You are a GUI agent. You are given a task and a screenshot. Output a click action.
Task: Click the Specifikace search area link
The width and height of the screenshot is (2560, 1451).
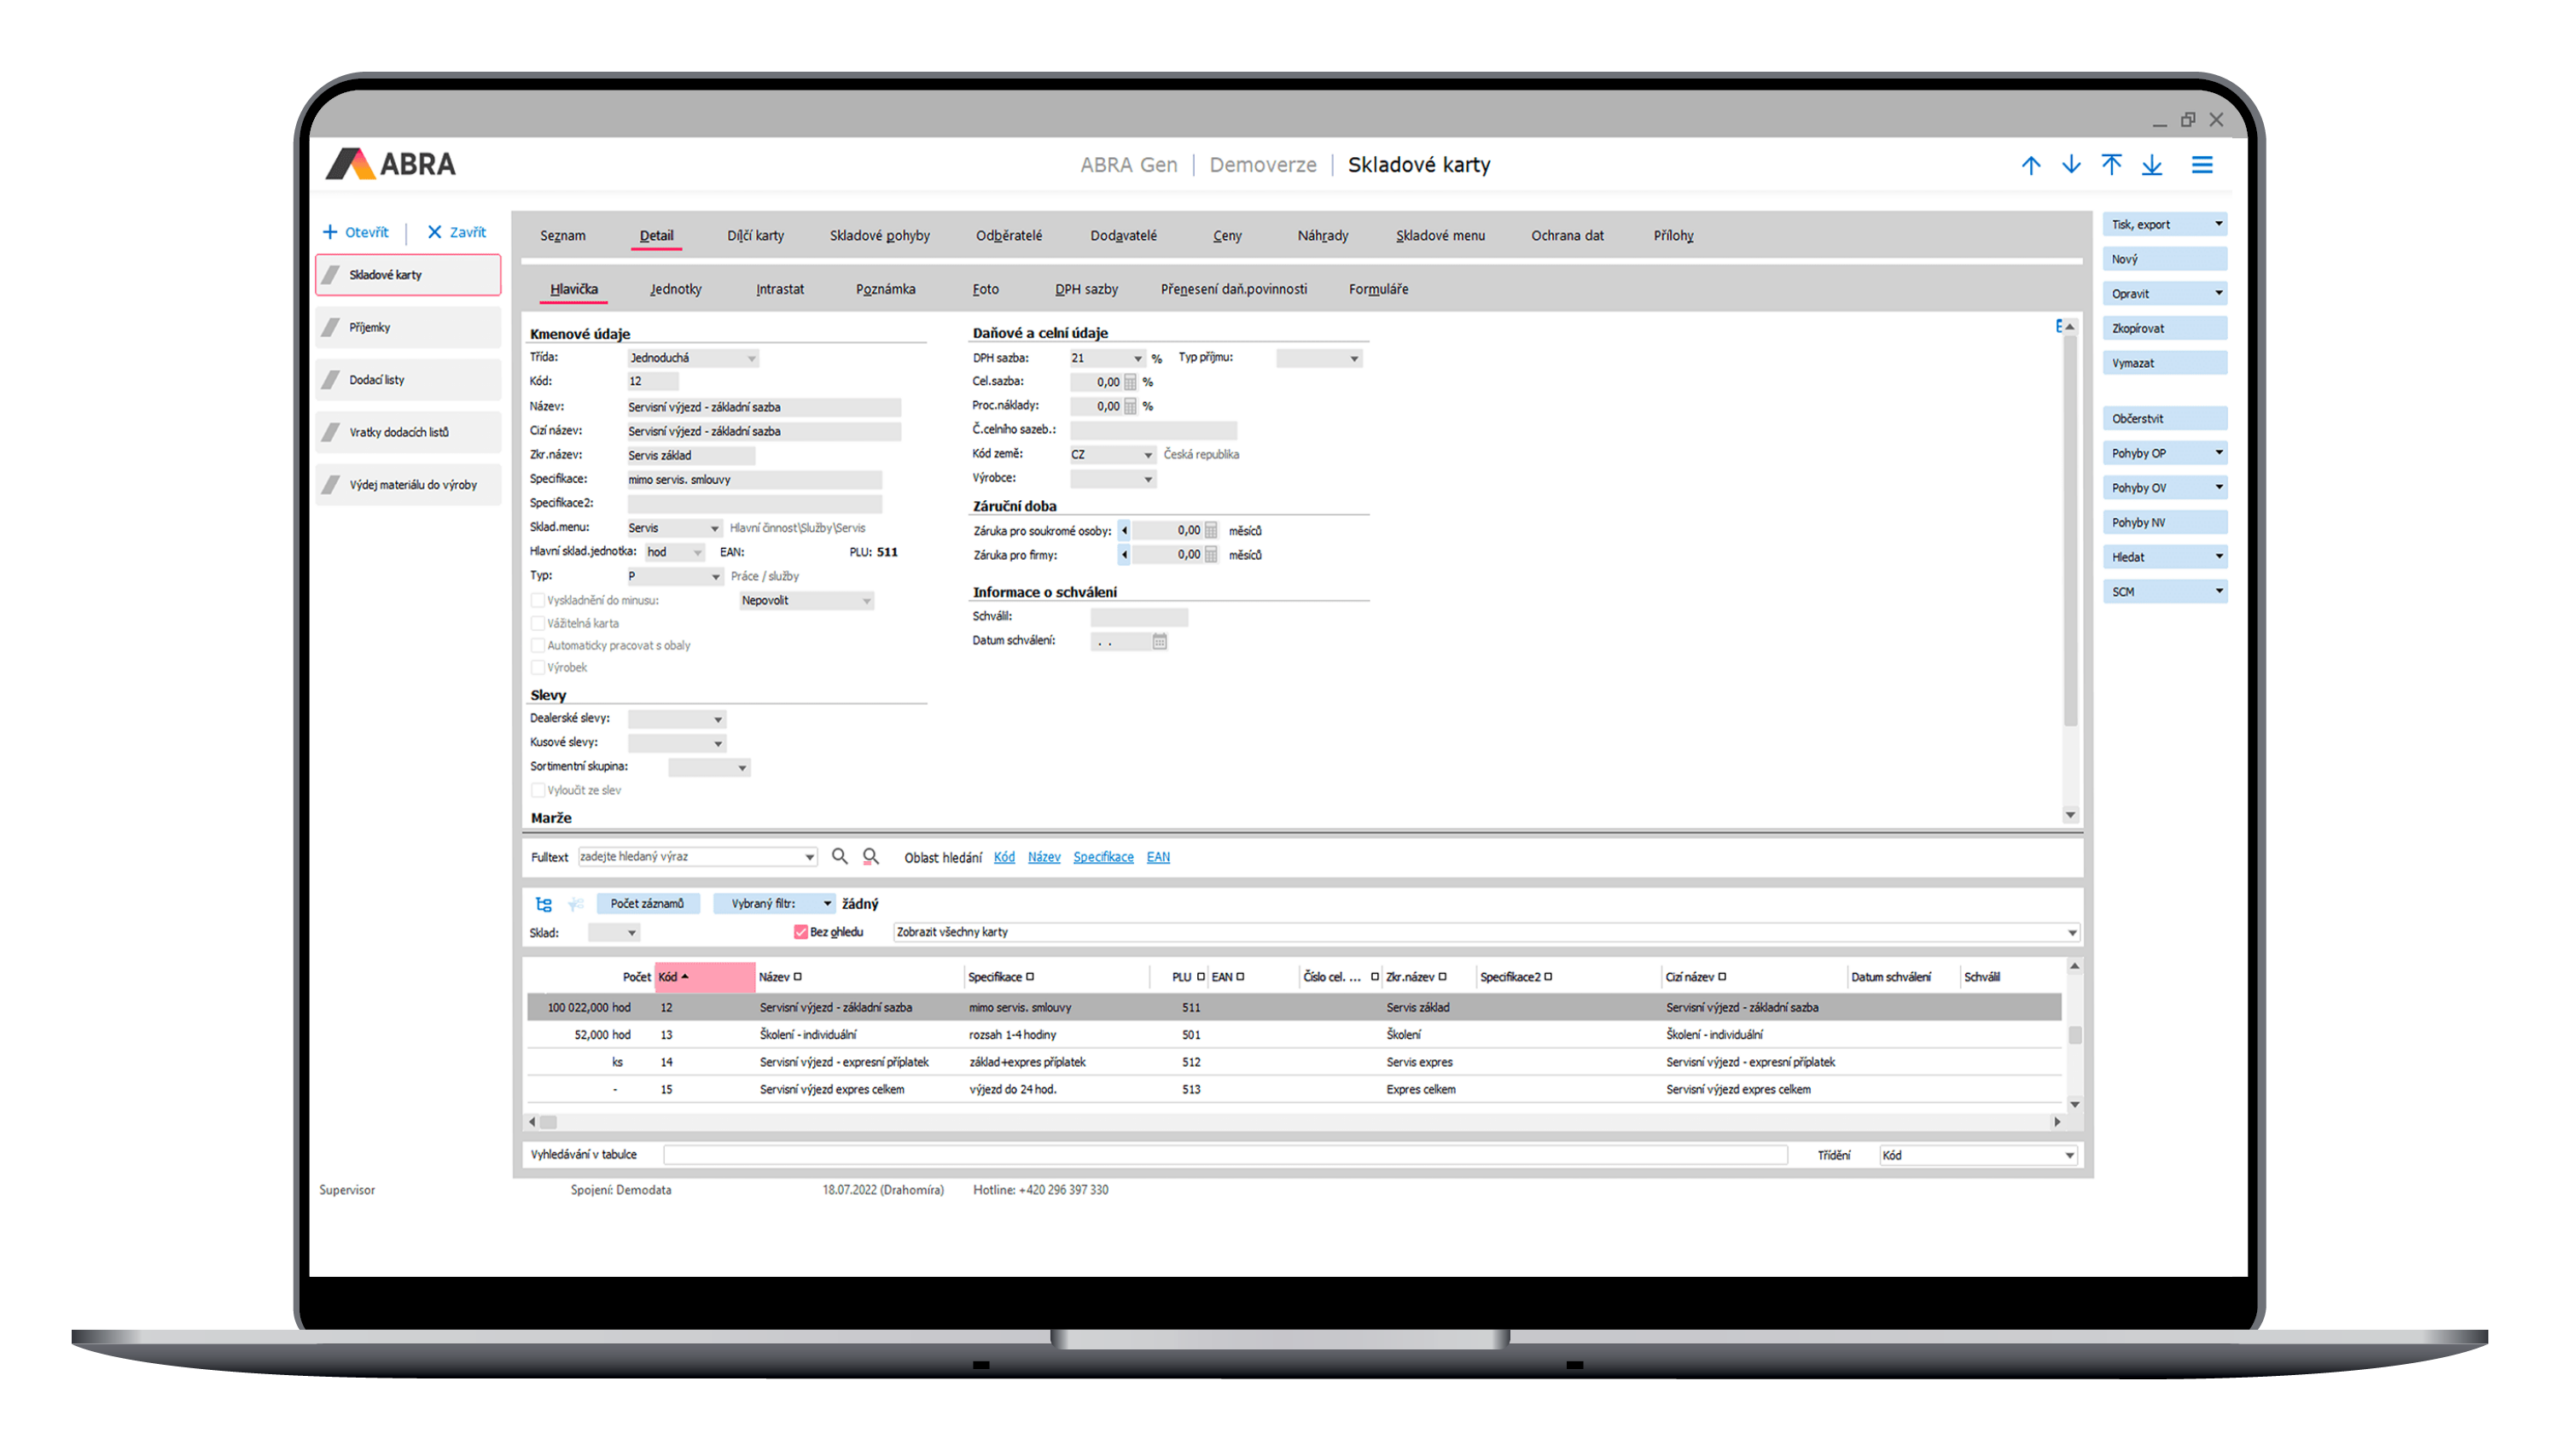(1103, 857)
